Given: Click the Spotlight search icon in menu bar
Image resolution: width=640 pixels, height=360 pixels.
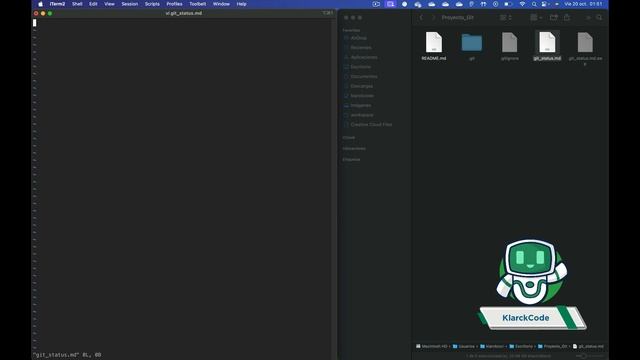Looking at the screenshot, I should coord(534,4).
